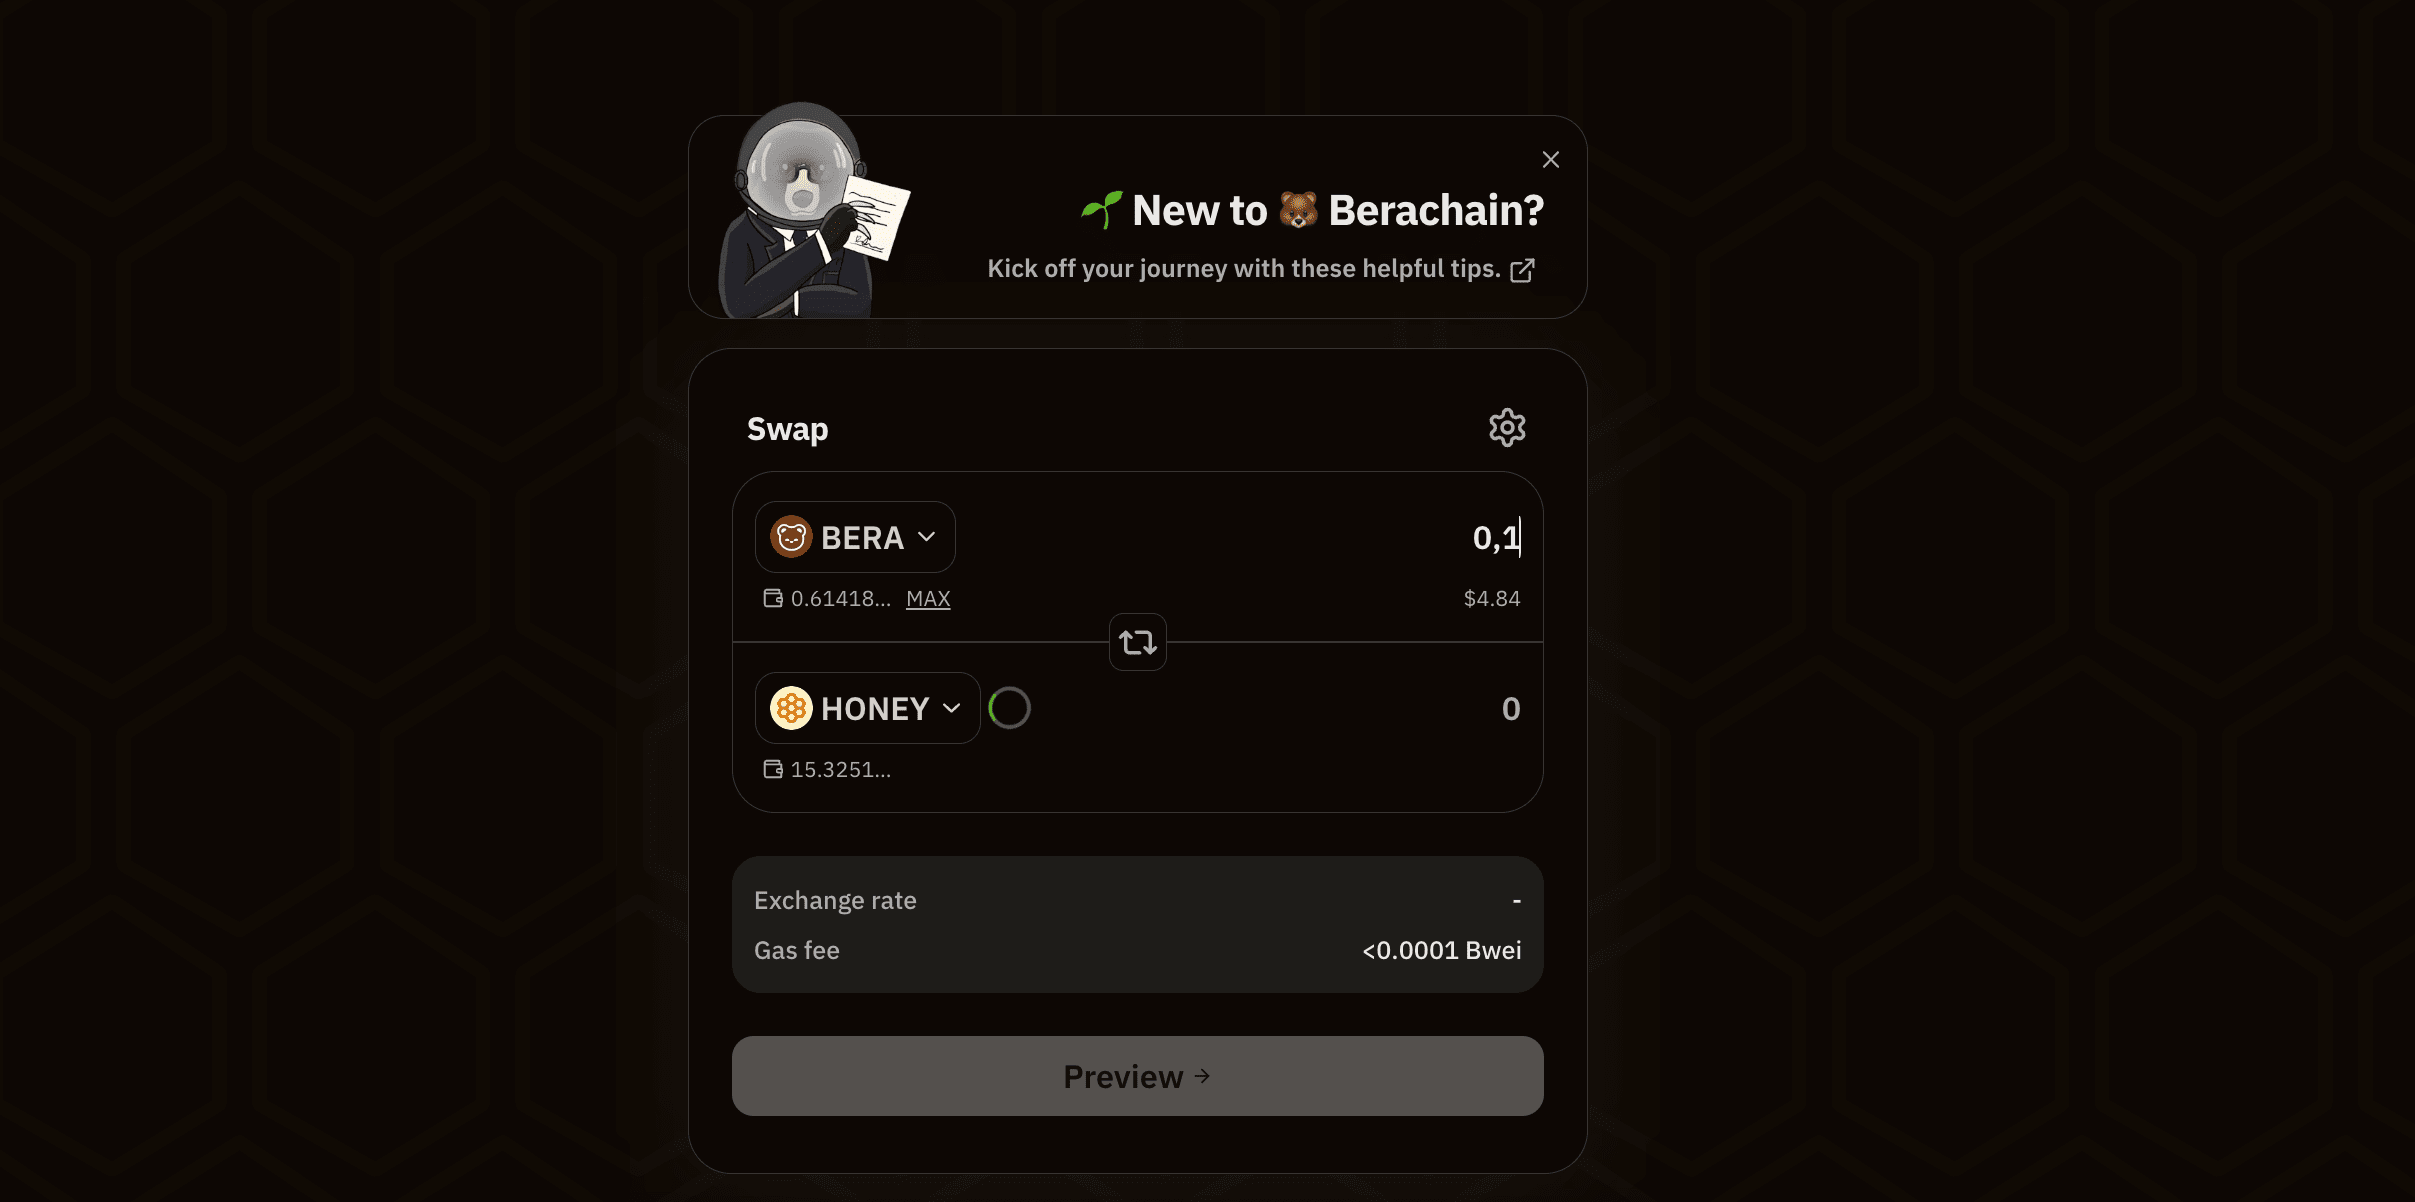Screen dimensions: 2415x1202
Task: Click the loading spinner next to HONEY
Action: [x=1009, y=708]
